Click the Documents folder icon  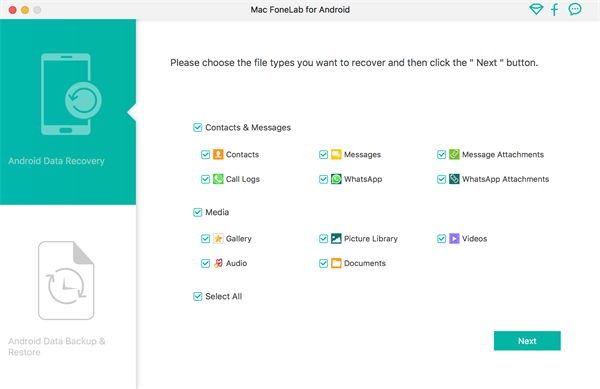point(336,263)
